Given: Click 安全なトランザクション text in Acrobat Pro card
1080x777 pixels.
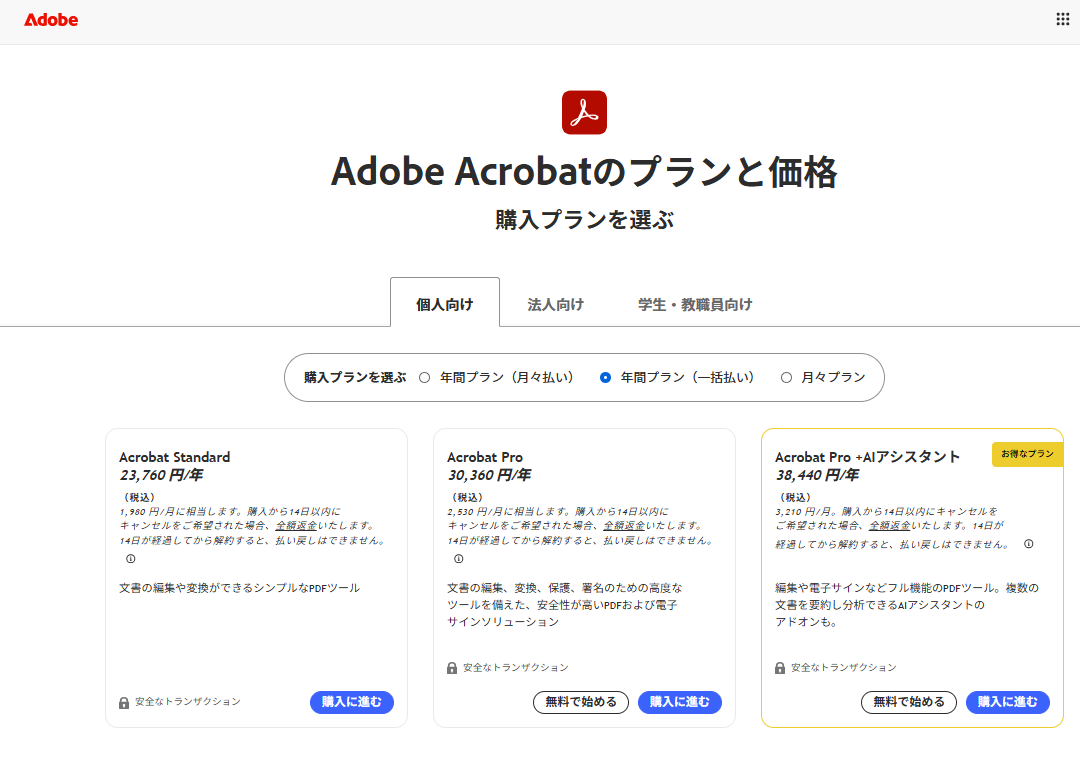Looking at the screenshot, I should pyautogui.click(x=516, y=667).
